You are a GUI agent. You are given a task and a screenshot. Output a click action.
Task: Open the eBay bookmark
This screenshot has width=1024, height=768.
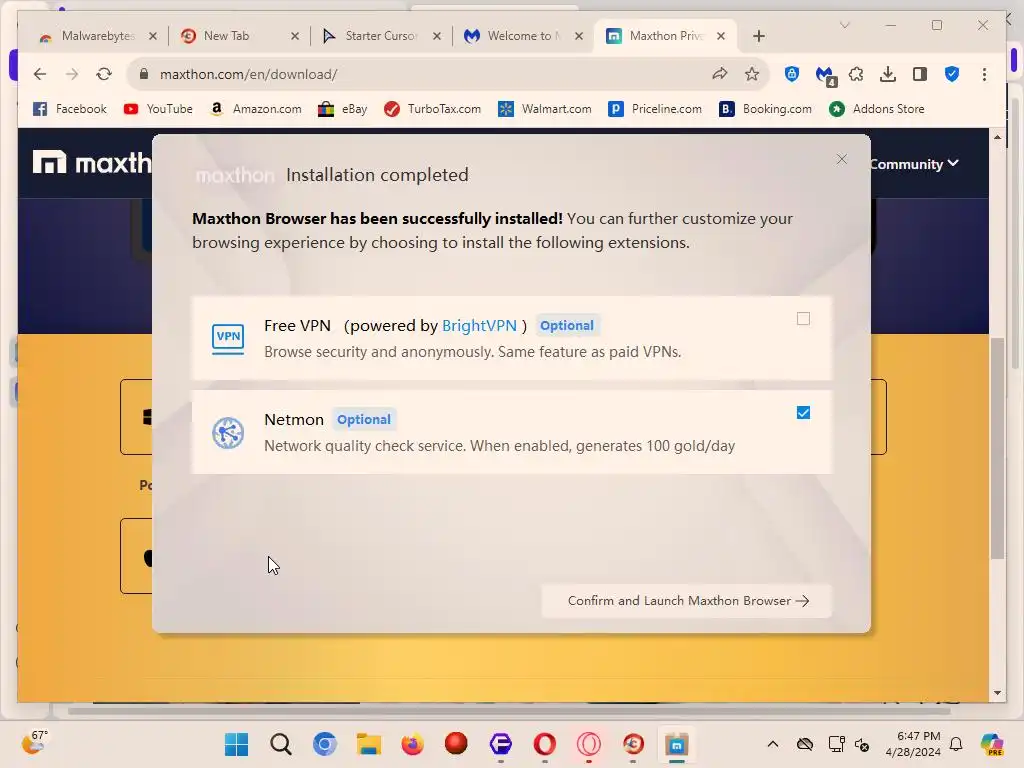(x=342, y=109)
